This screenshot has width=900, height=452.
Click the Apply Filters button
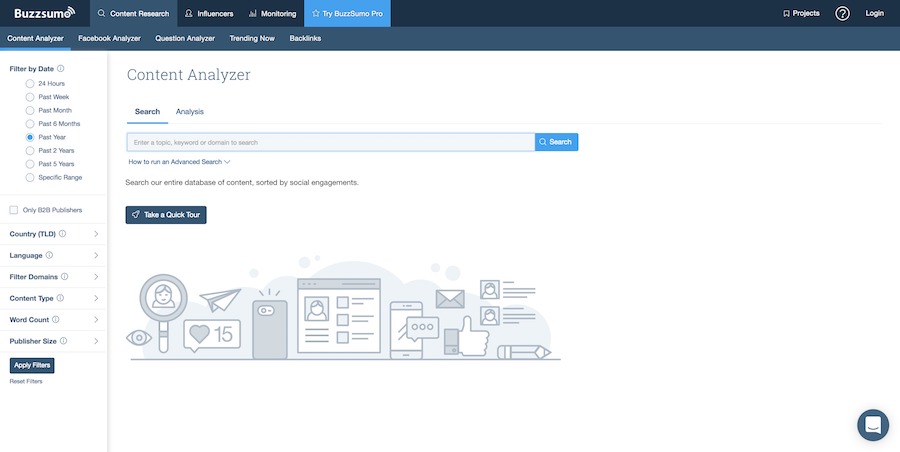32,365
